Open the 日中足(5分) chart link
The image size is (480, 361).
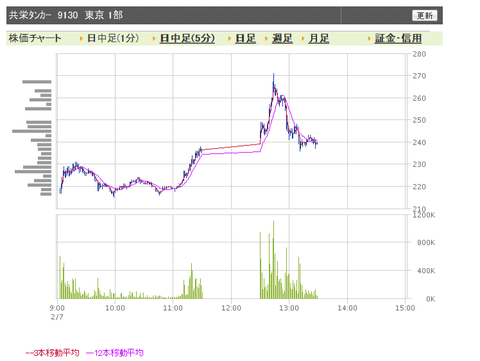click(x=187, y=38)
